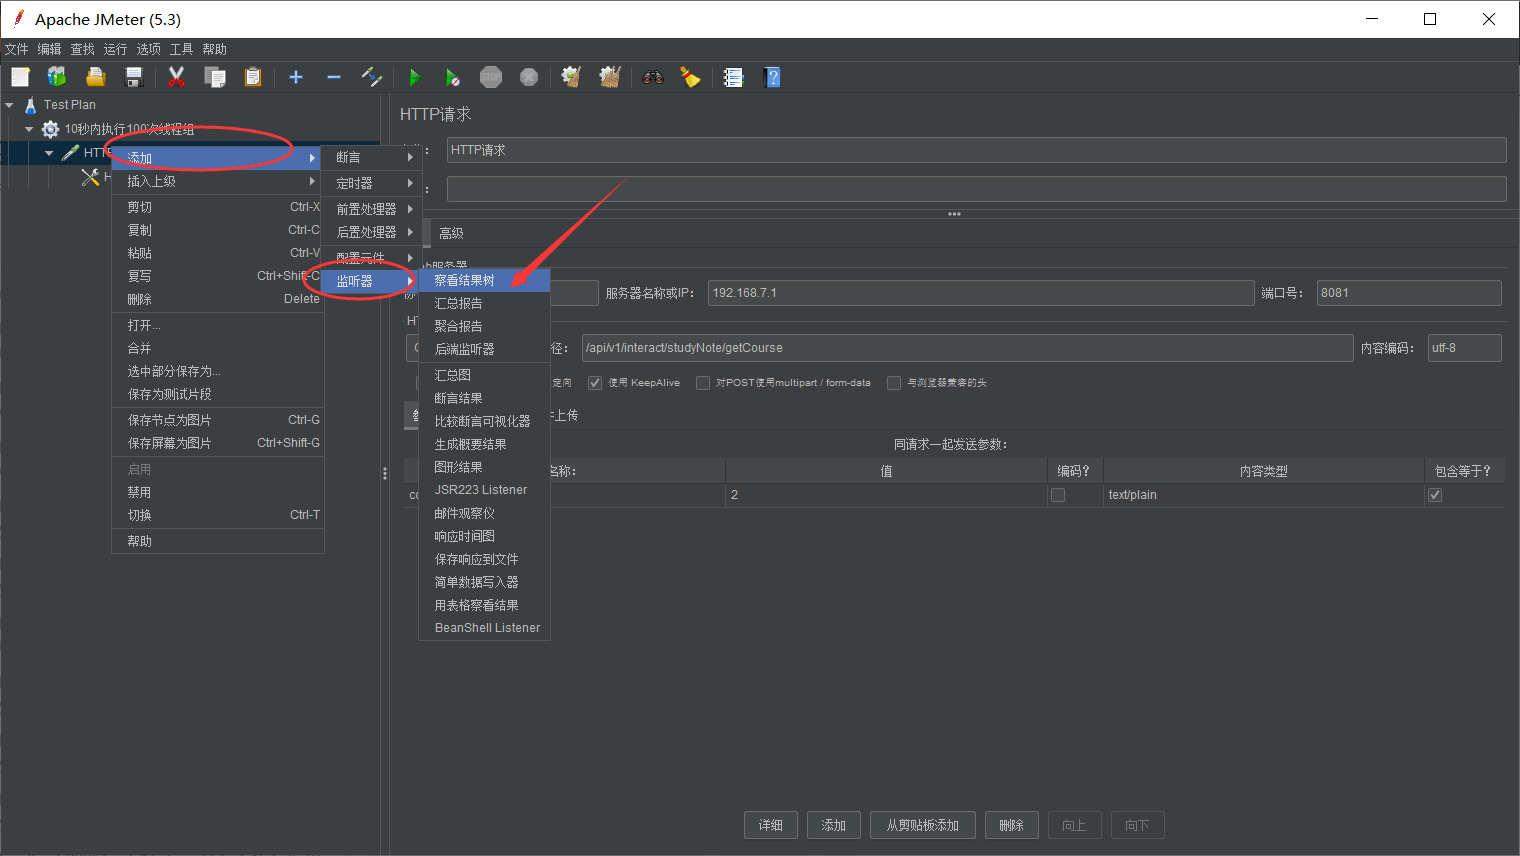The image size is (1520, 856).
Task: Toggle the 使用 KeepAlive checkbox
Action: pos(595,383)
